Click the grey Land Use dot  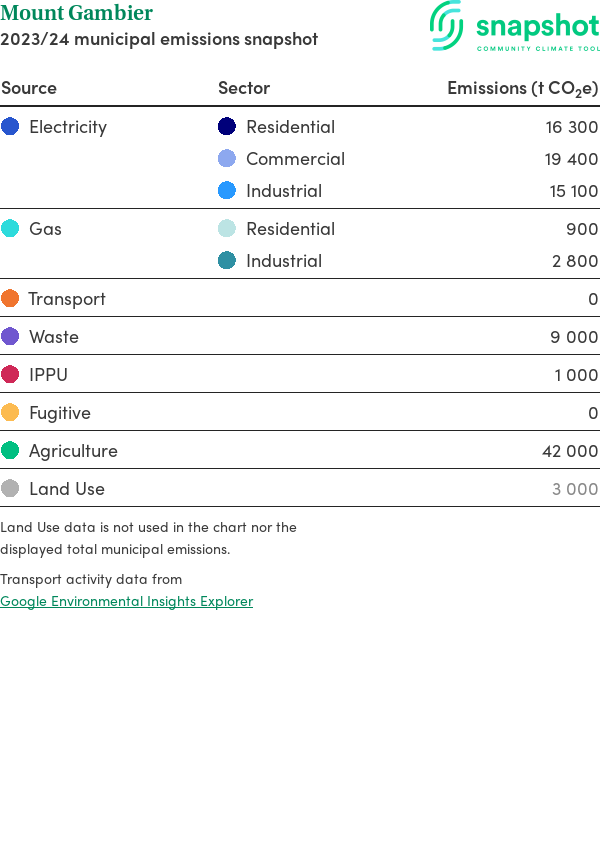click(x=10, y=489)
